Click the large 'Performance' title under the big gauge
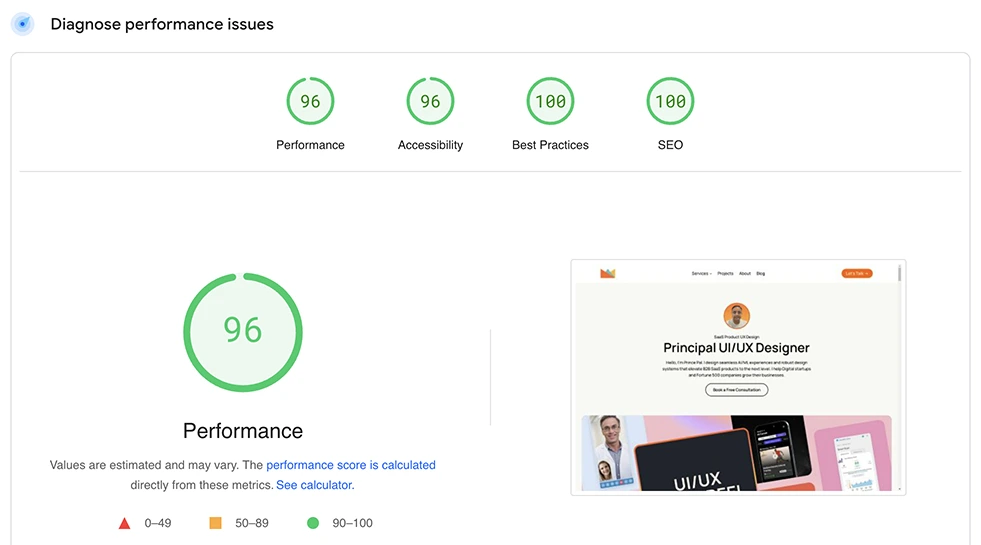Viewport: 981px width, 545px height. 243,431
